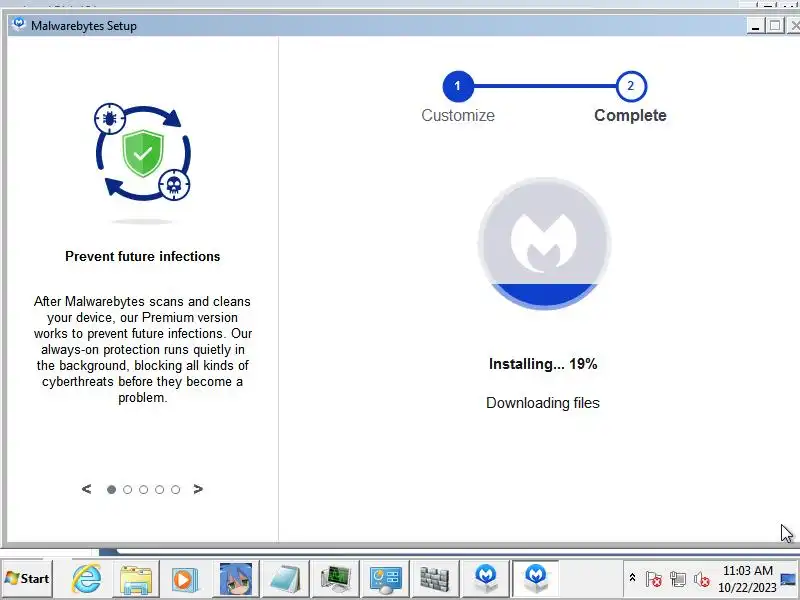Switch to the first Malwarebytes taskbar item

[485, 579]
